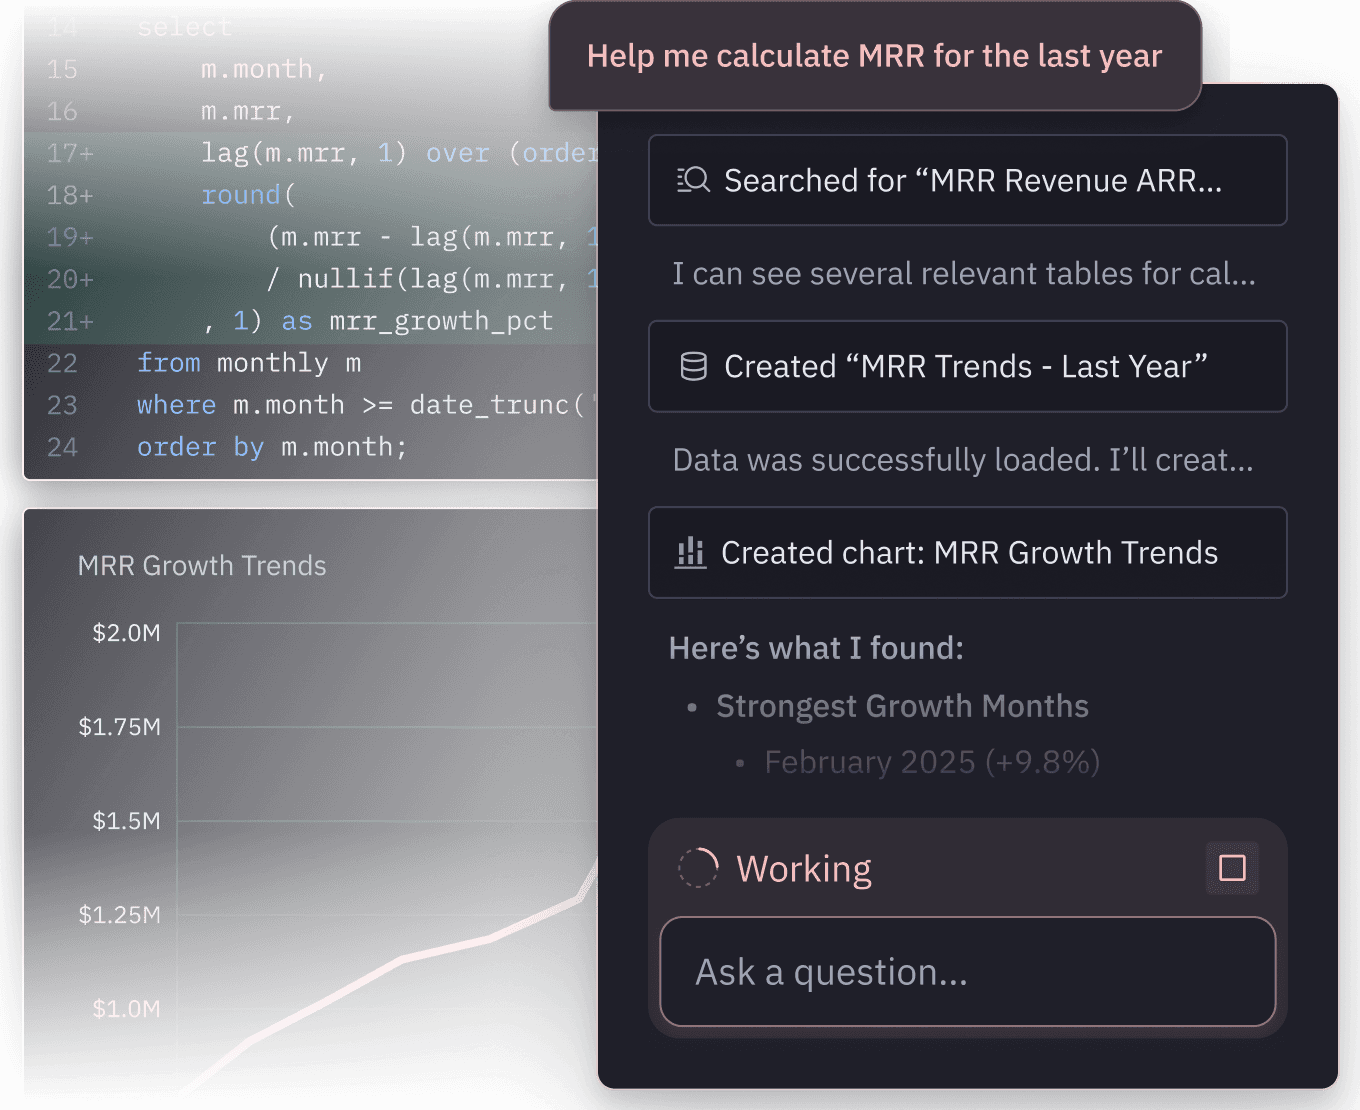Expand the Created chart: MRR Growth Trends step
This screenshot has height=1110, width=1360.
pos(967,552)
